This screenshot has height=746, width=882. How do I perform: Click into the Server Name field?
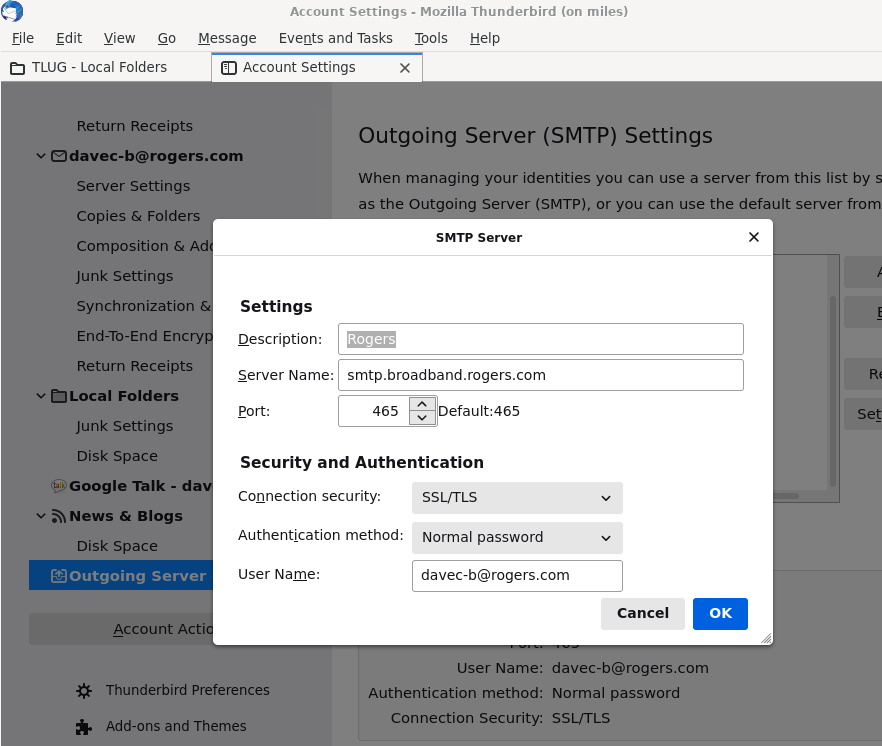[x=541, y=375]
